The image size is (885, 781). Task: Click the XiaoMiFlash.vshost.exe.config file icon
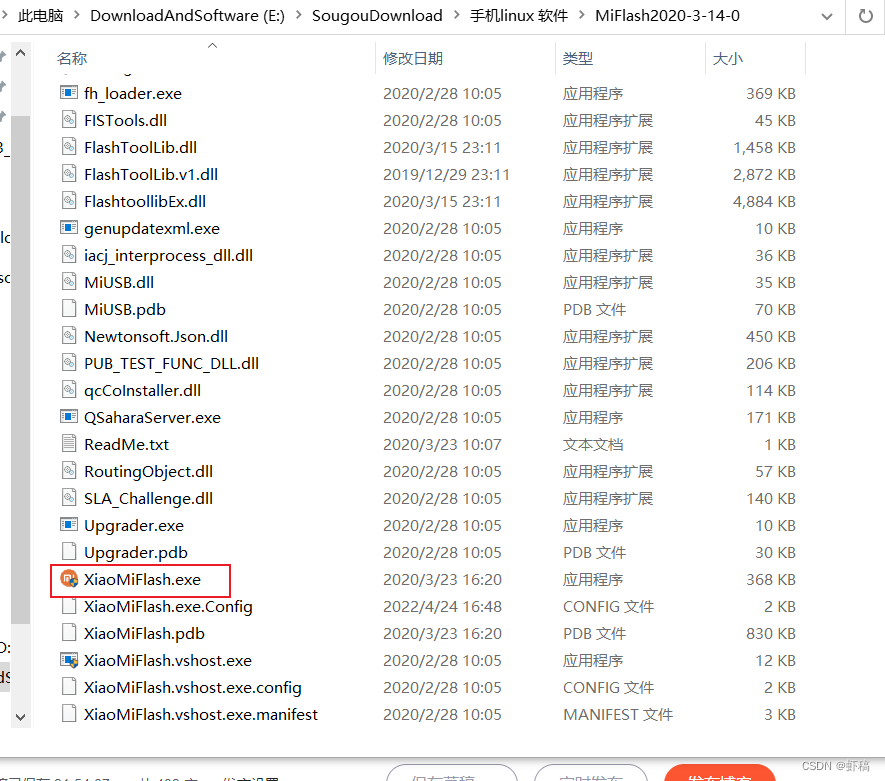[x=69, y=687]
